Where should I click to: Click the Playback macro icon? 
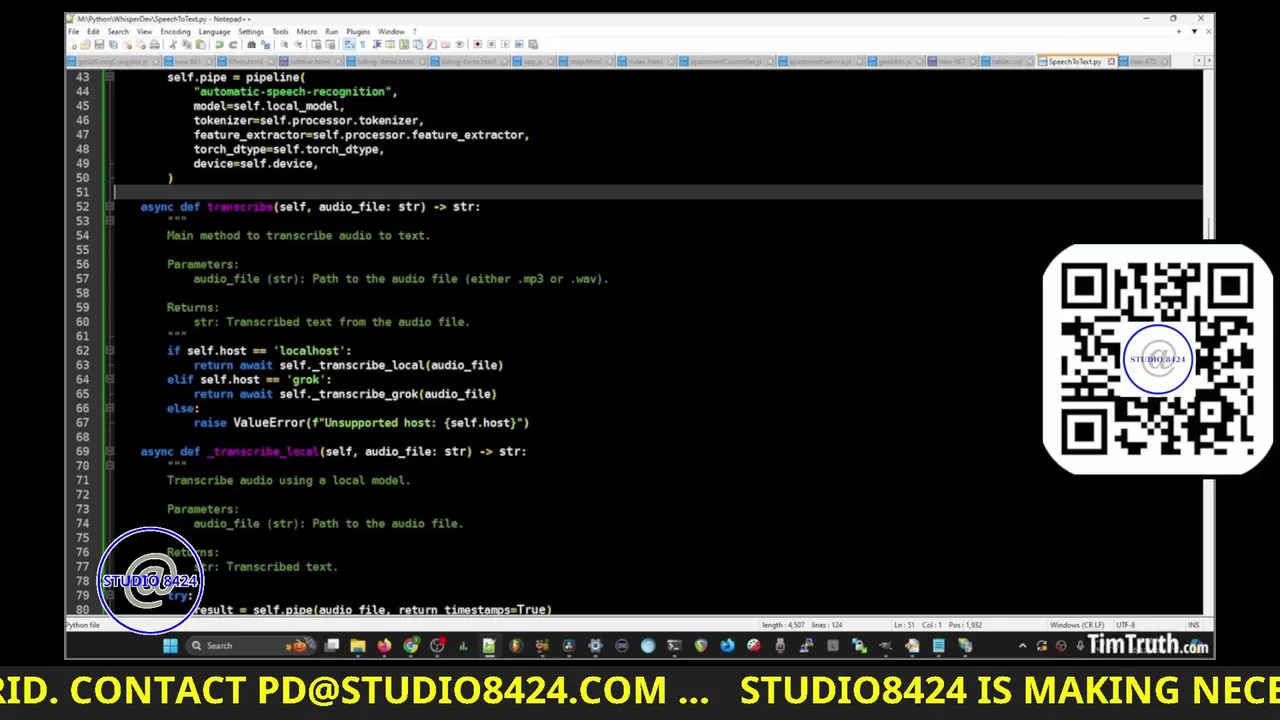click(x=506, y=44)
